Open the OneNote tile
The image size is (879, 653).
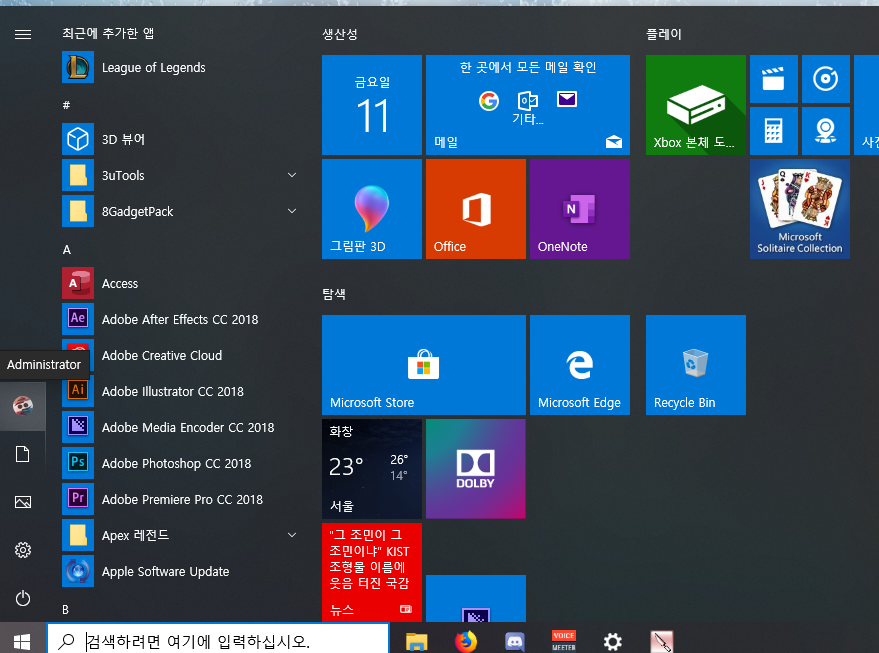tap(580, 209)
